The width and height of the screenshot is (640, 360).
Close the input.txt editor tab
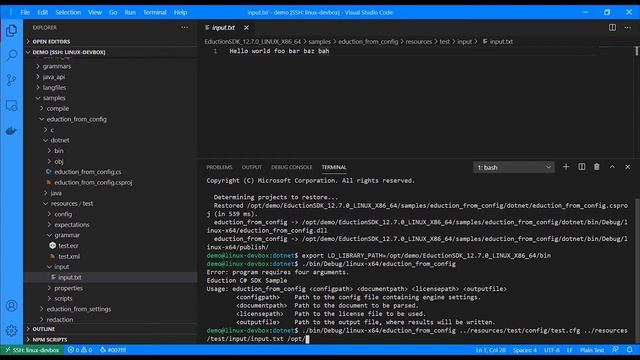[x=246, y=27]
